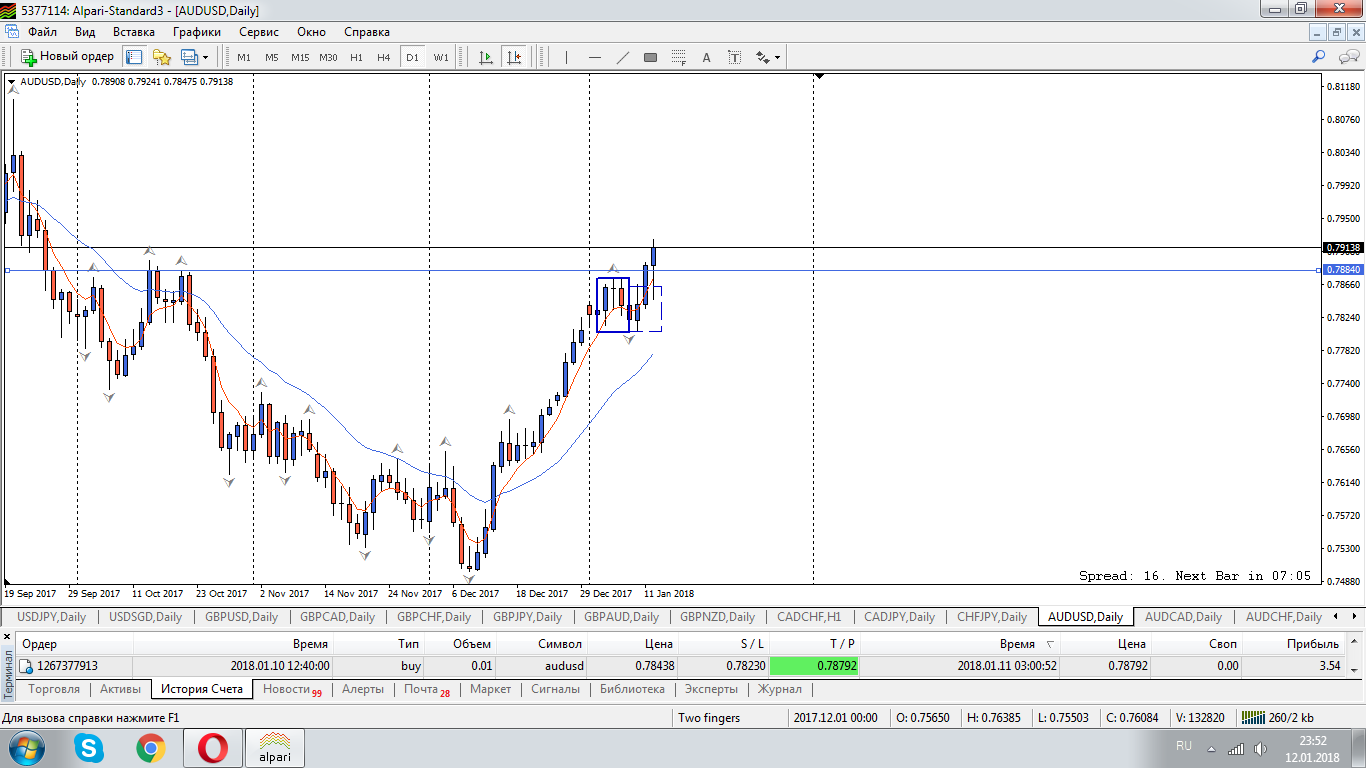Open the Журнал terminal tab
Viewport: 1366px width, 768px height.
[779, 689]
